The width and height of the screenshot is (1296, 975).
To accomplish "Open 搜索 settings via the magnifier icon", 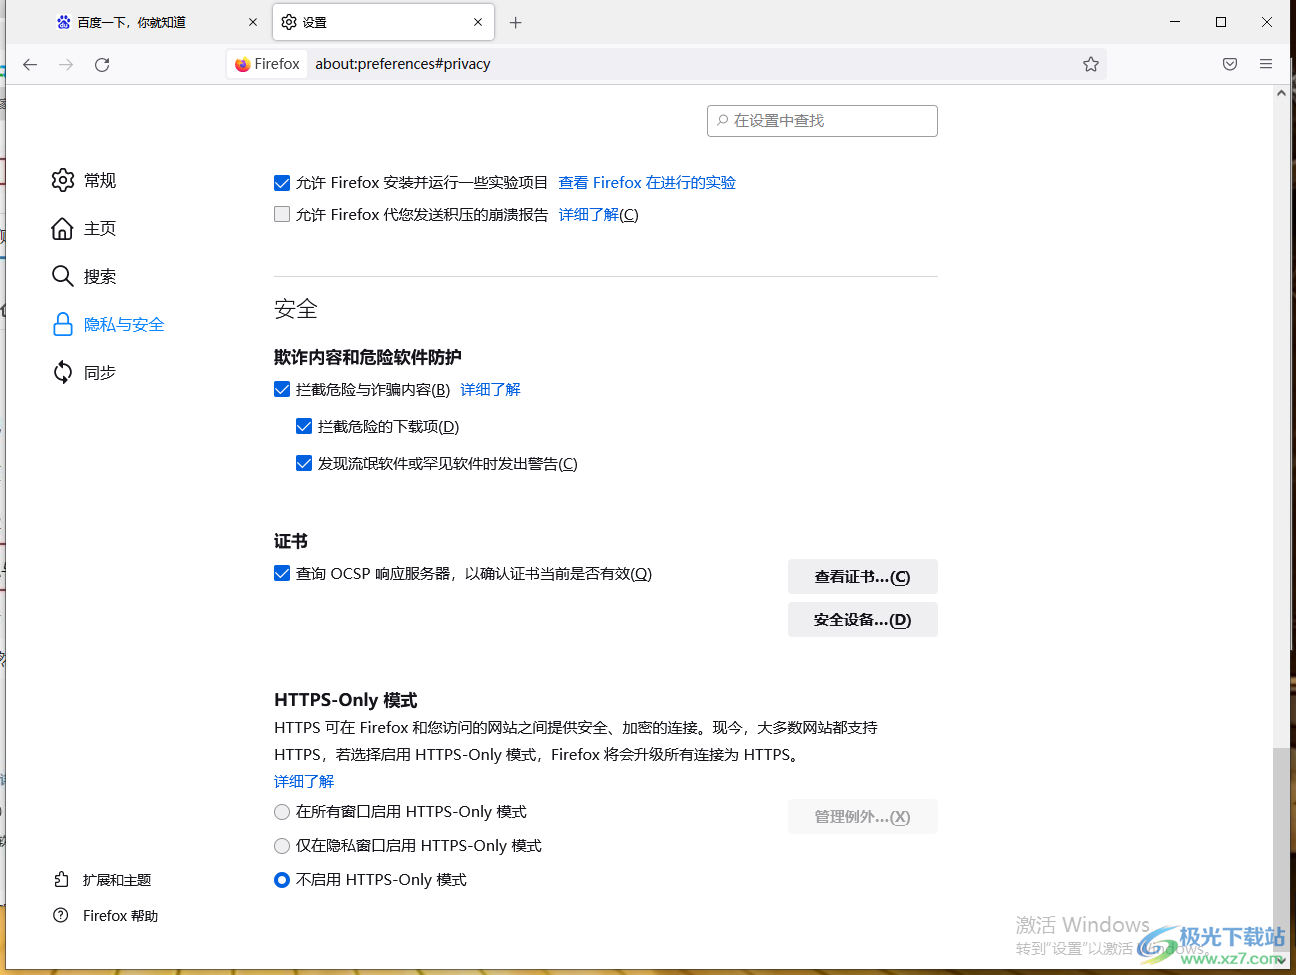I will (62, 276).
